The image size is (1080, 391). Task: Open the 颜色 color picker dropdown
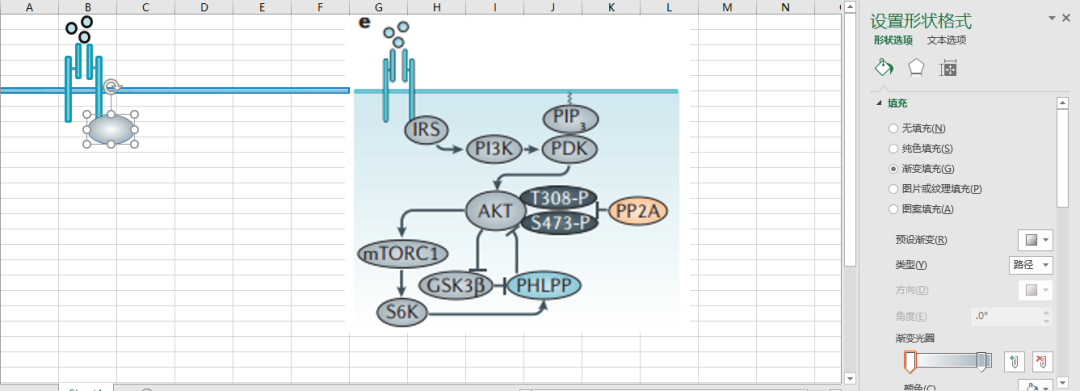pyautogui.click(x=1035, y=386)
